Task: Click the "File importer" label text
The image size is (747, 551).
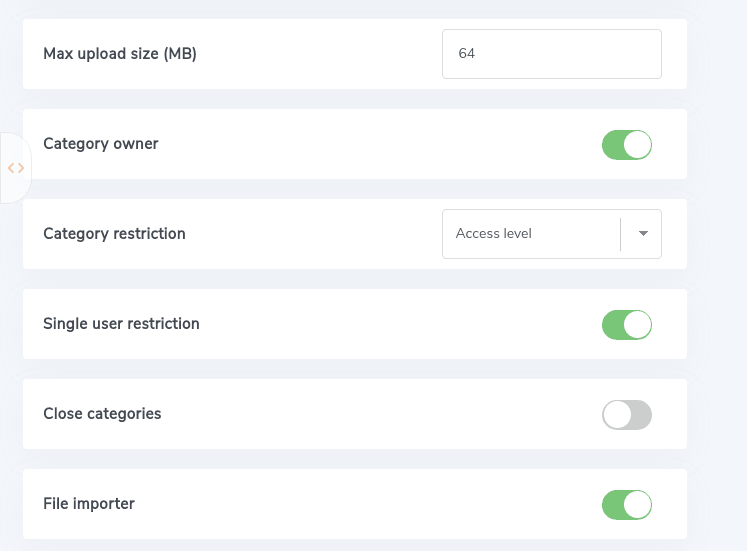Action: [x=89, y=504]
